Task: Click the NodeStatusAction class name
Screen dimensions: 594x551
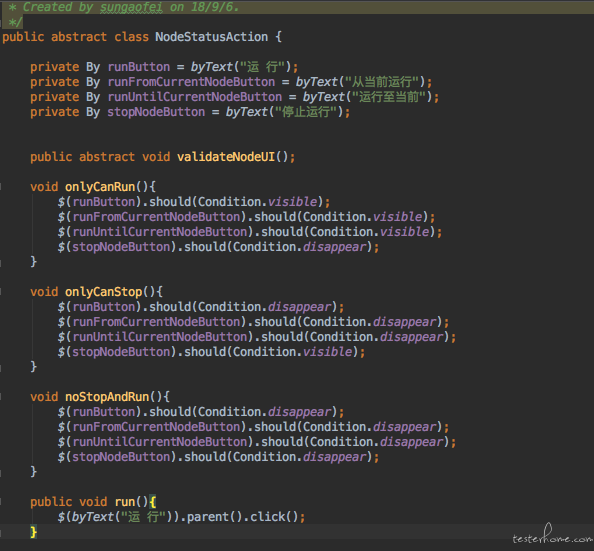Action: click(x=211, y=37)
